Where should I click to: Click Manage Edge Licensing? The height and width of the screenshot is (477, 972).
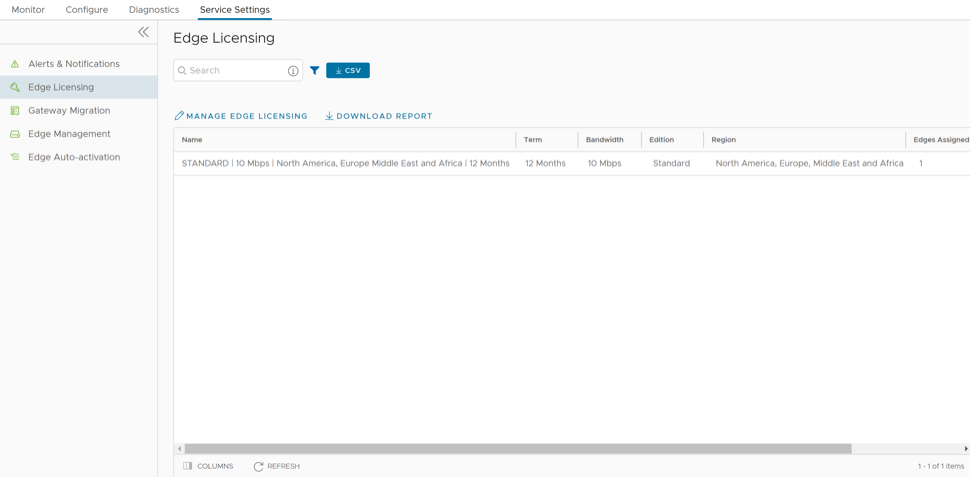[x=241, y=116]
